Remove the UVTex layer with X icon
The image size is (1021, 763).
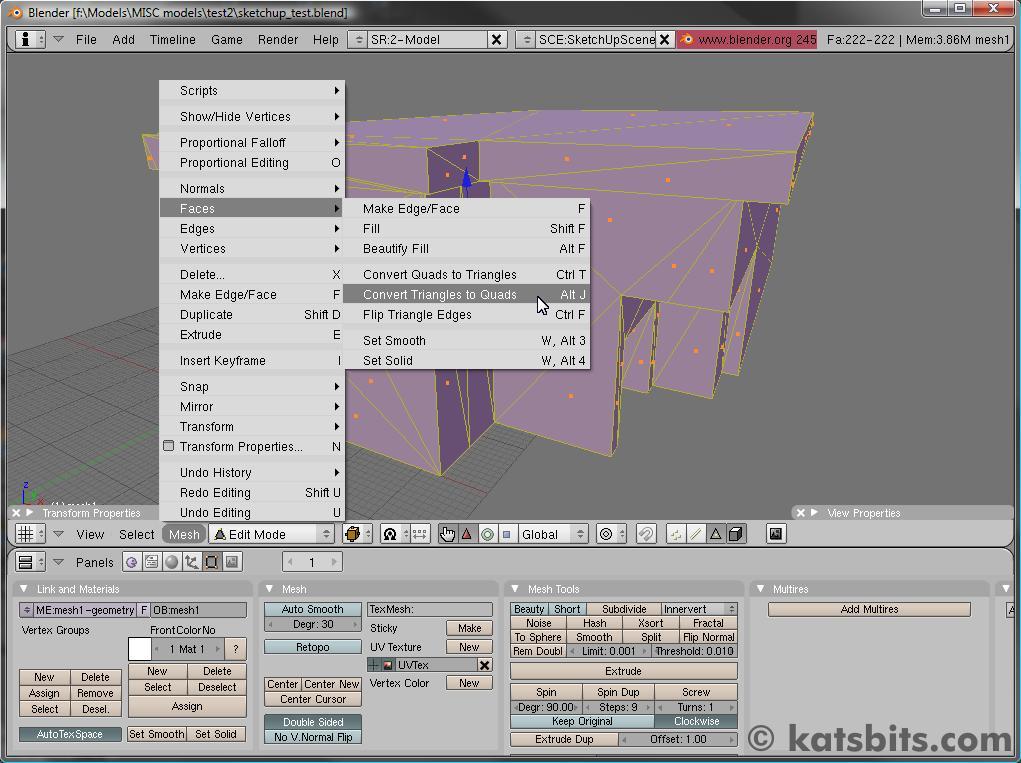(484, 665)
